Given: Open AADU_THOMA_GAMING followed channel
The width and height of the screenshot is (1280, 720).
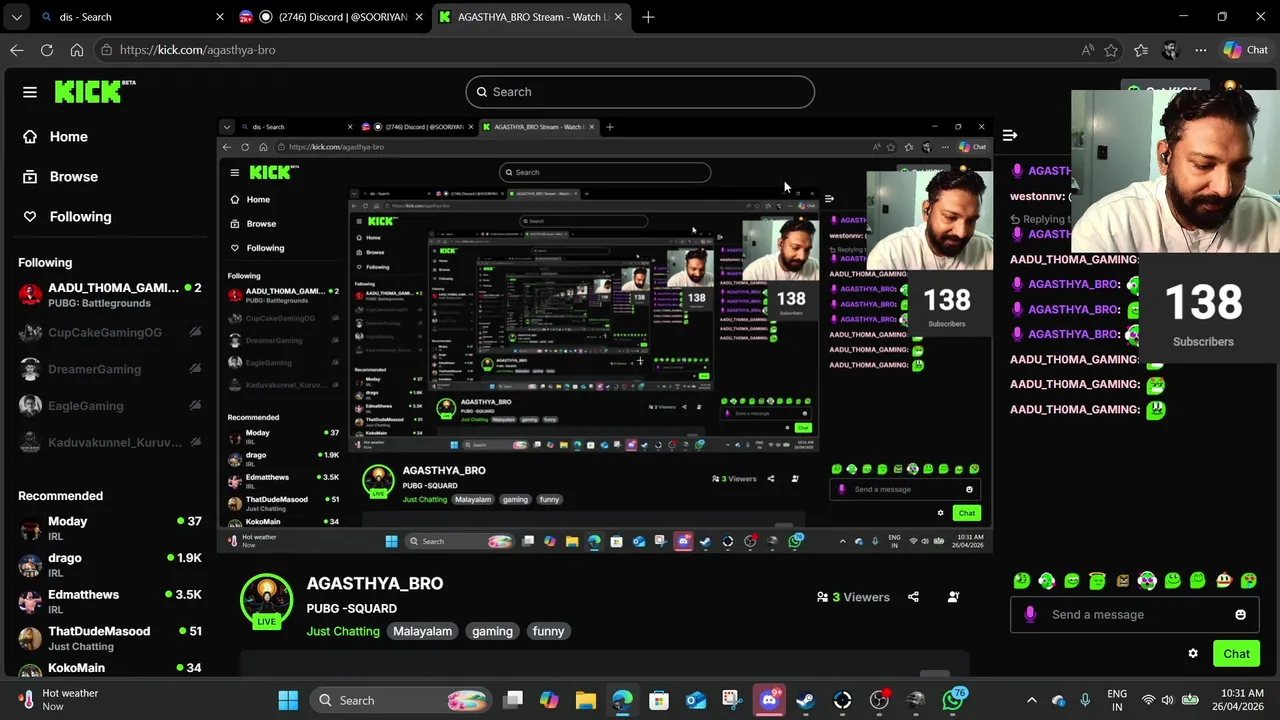Looking at the screenshot, I should pyautogui.click(x=110, y=294).
